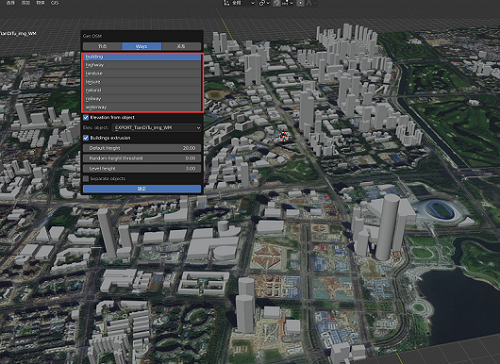Toggle the snapping magnet icon
The image size is (500, 364).
click(x=277, y=3)
